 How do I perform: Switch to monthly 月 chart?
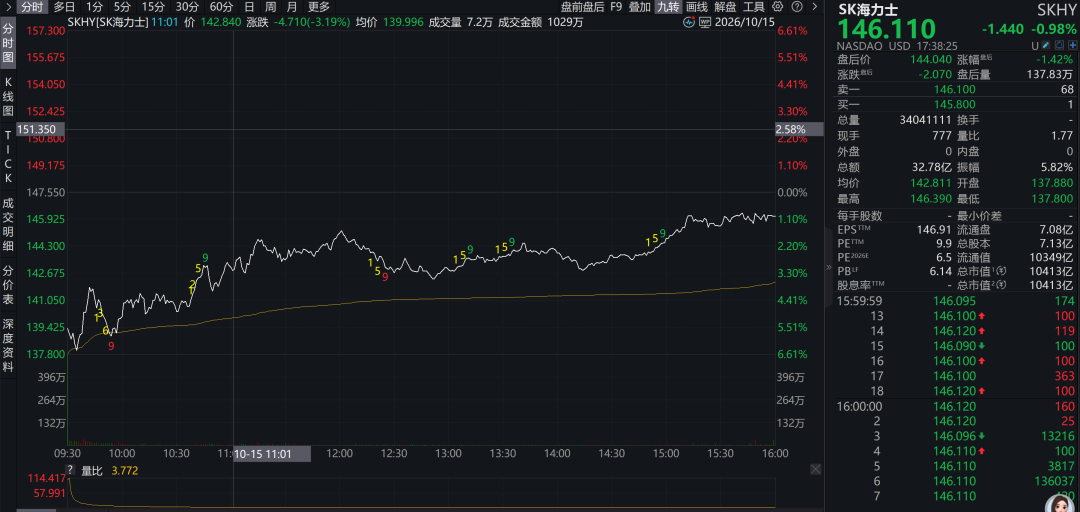pos(292,7)
